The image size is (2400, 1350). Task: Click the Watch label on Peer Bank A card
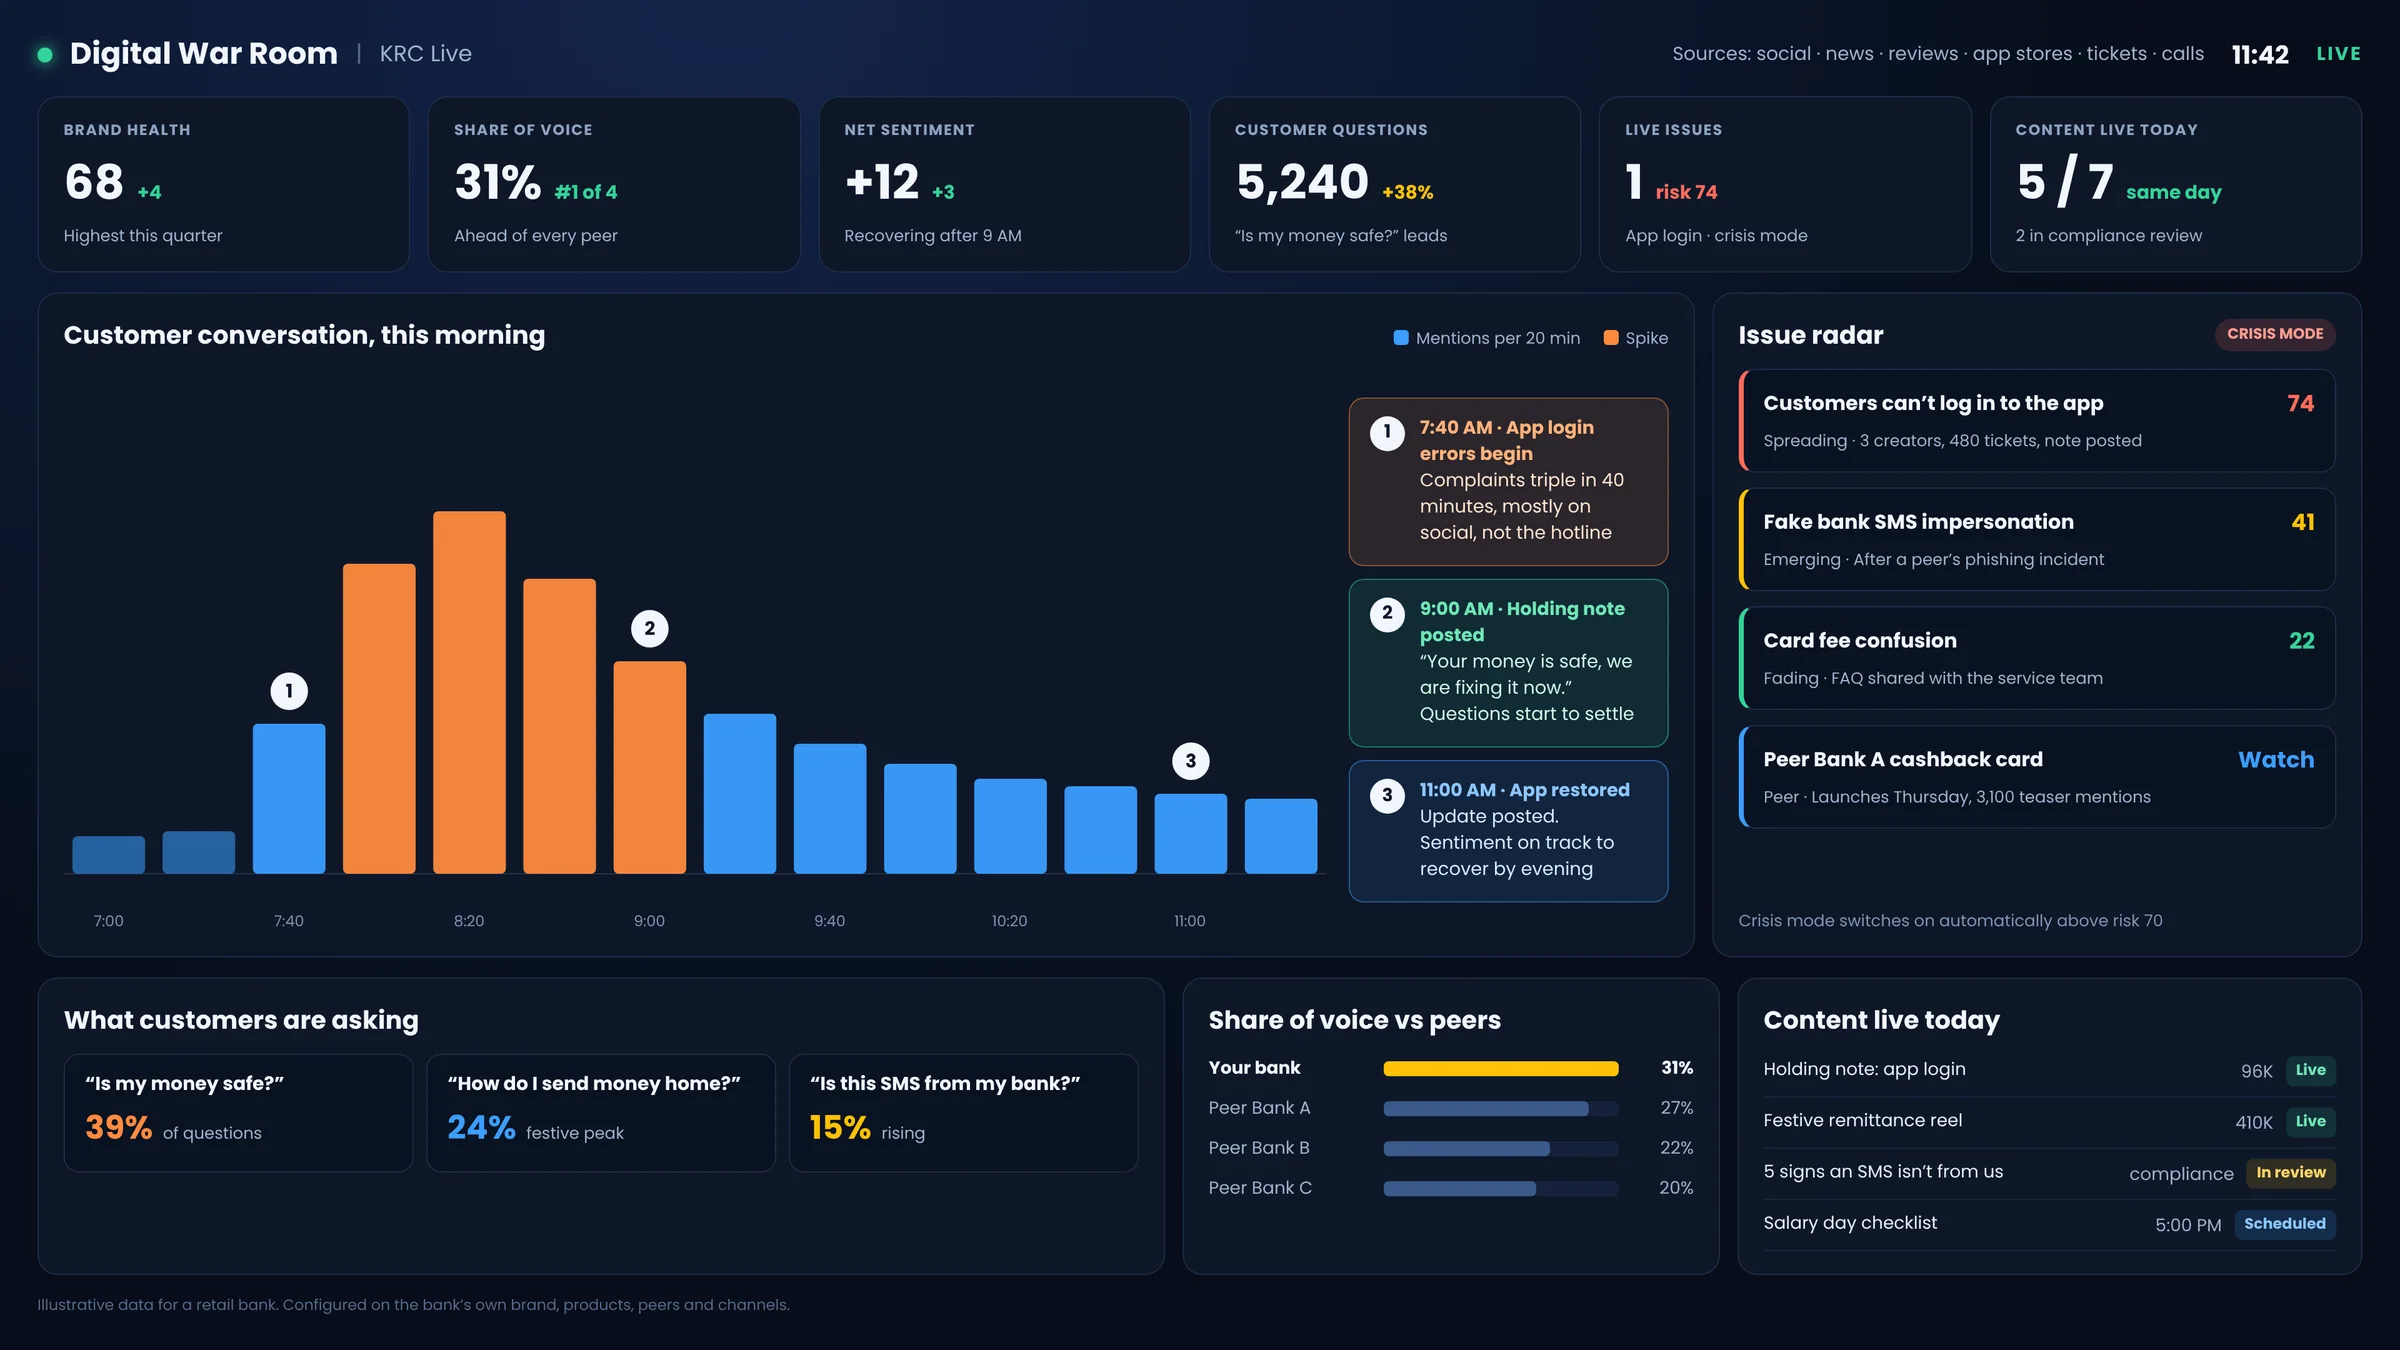pyautogui.click(x=2276, y=760)
